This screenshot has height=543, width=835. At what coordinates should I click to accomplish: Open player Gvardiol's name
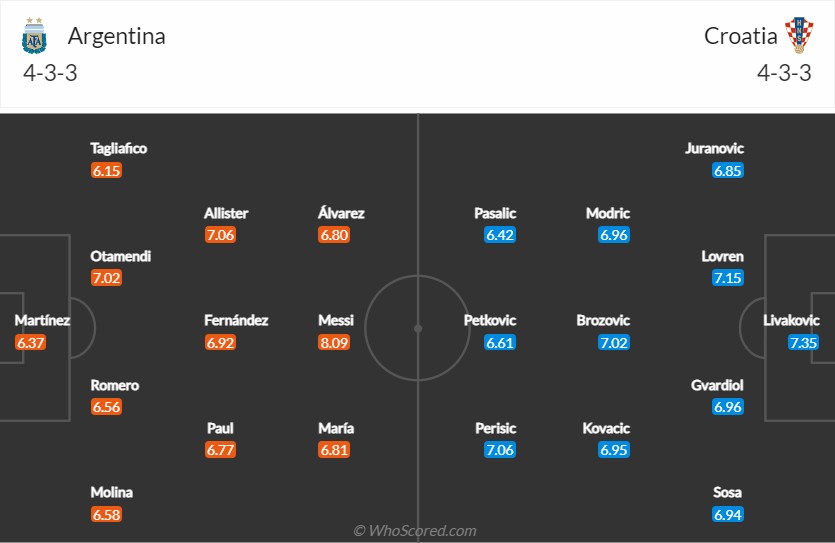[717, 385]
